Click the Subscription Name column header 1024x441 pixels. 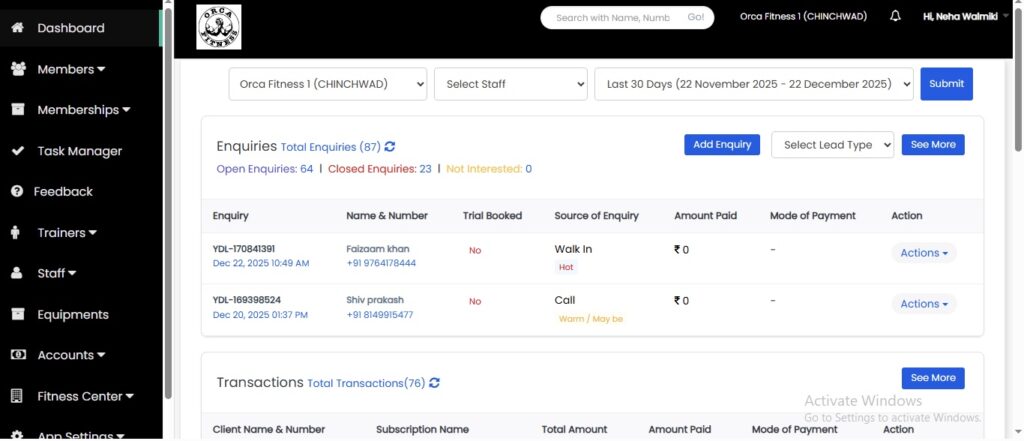423,429
